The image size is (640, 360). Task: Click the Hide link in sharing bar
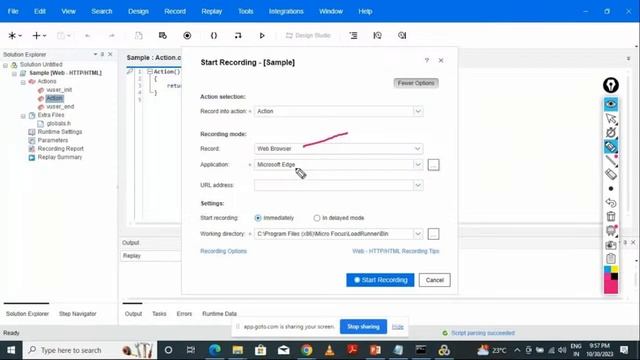coord(398,327)
